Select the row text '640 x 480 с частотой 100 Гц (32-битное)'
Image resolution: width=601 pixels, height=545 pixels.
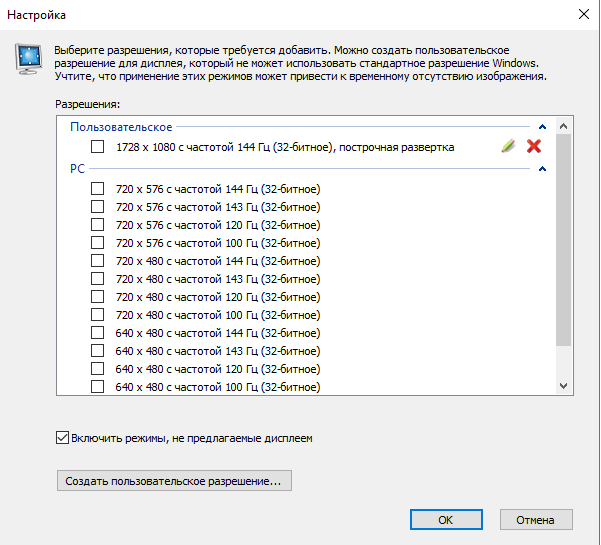[218, 387]
